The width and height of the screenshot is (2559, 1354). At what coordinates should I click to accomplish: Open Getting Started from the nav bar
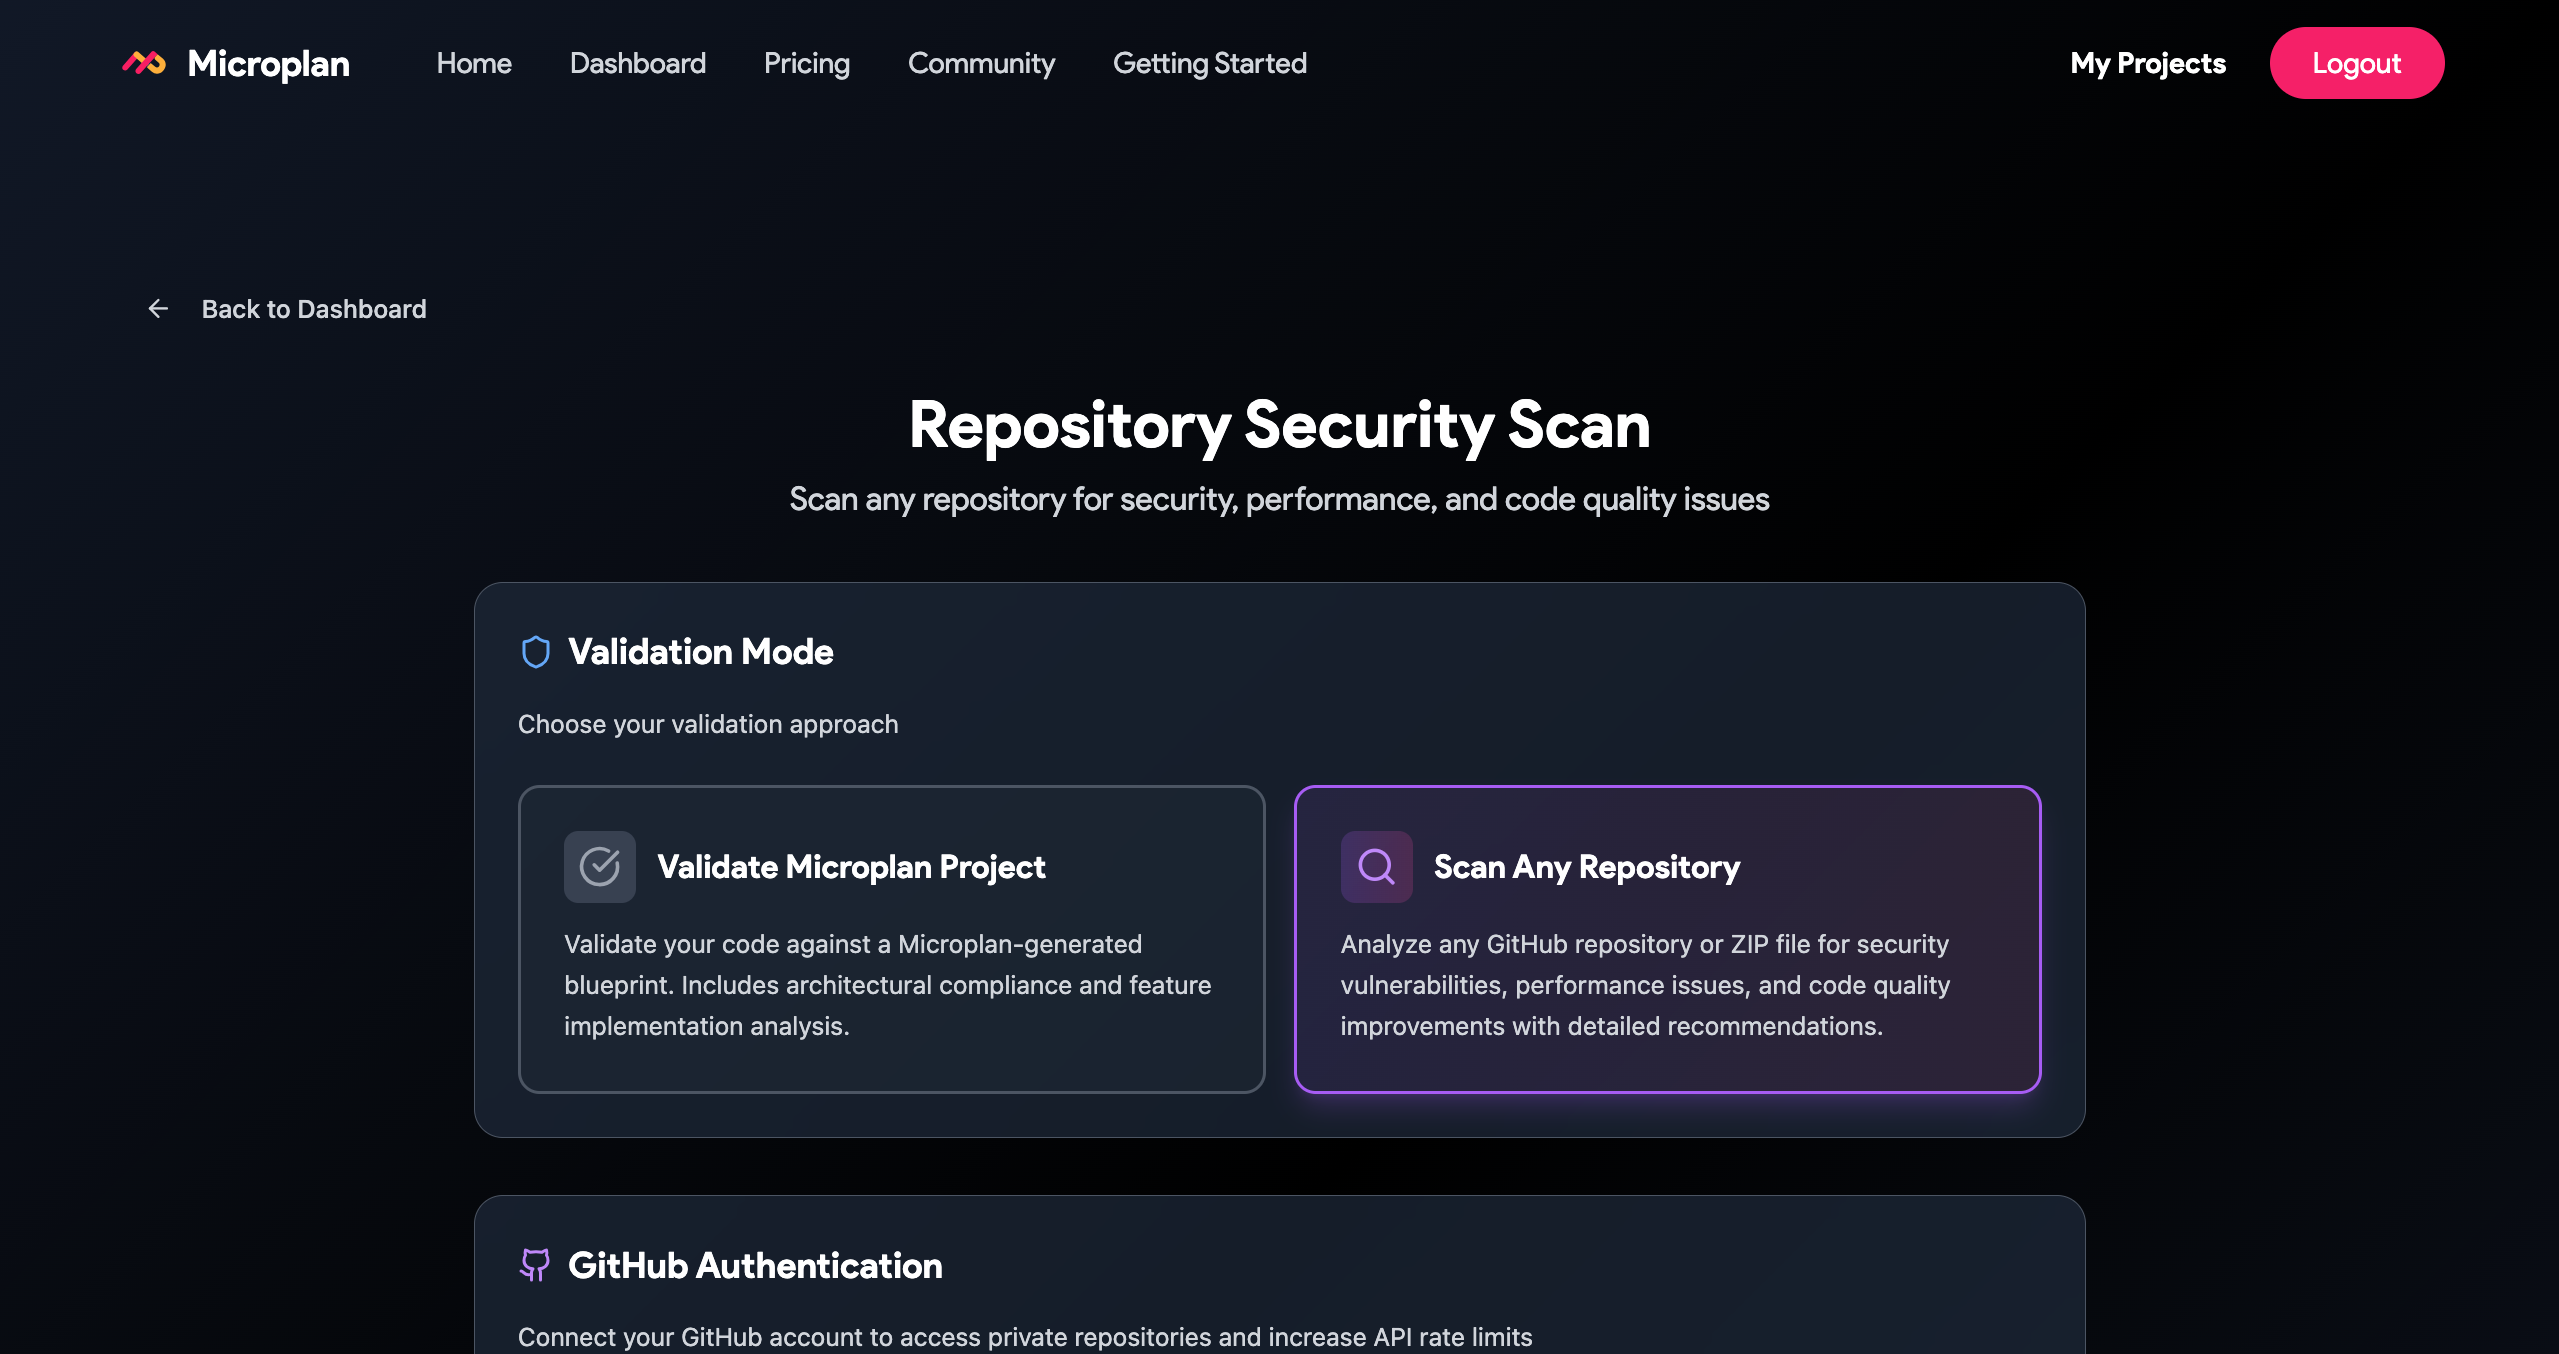pyautogui.click(x=1210, y=63)
